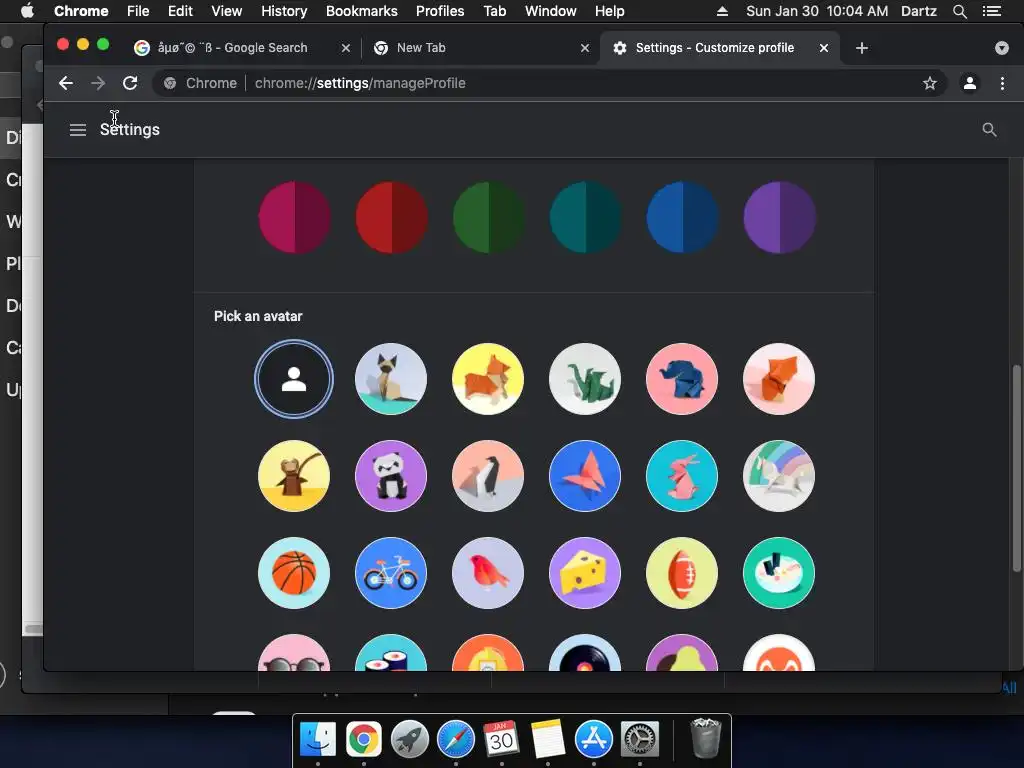This screenshot has width=1024, height=768.
Task: Choose the blue theme color swatch
Action: [682, 217]
